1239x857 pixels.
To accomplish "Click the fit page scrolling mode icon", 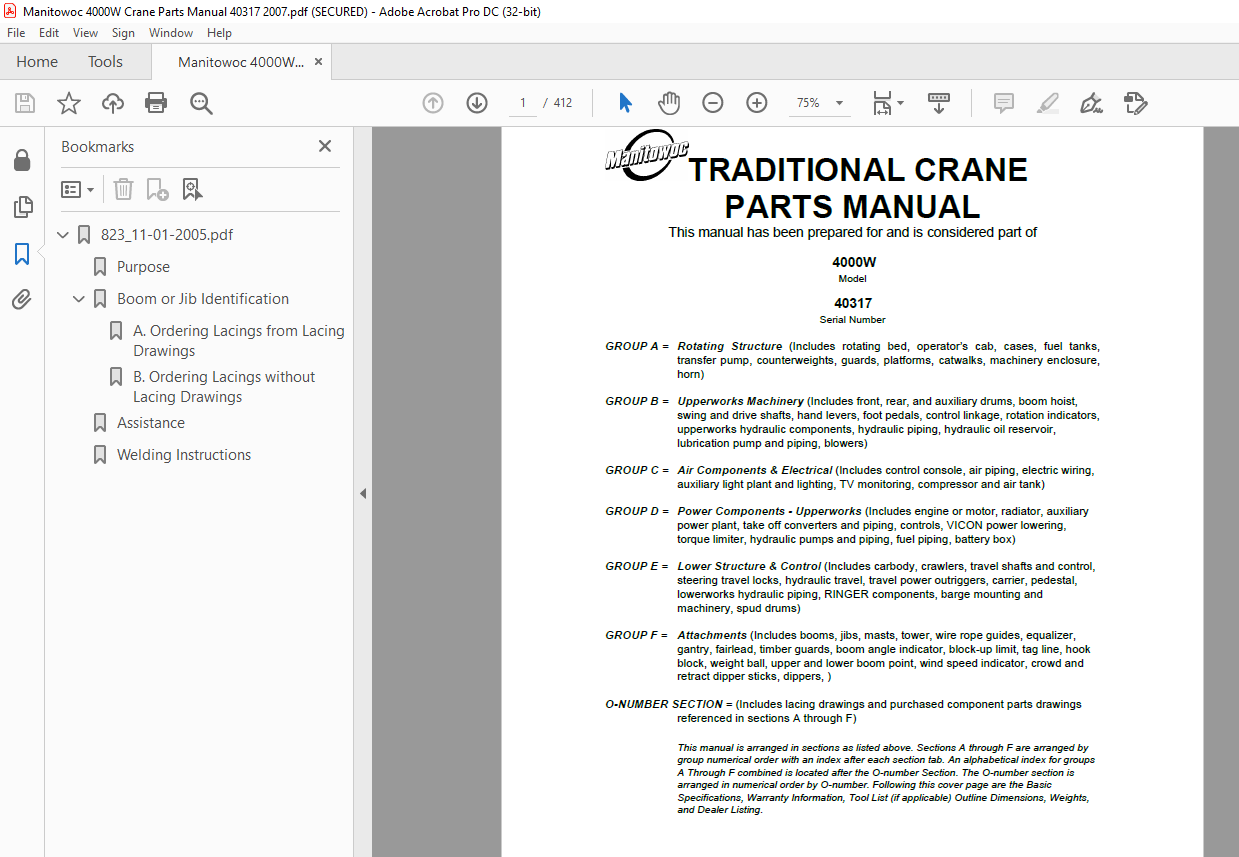I will (882, 103).
